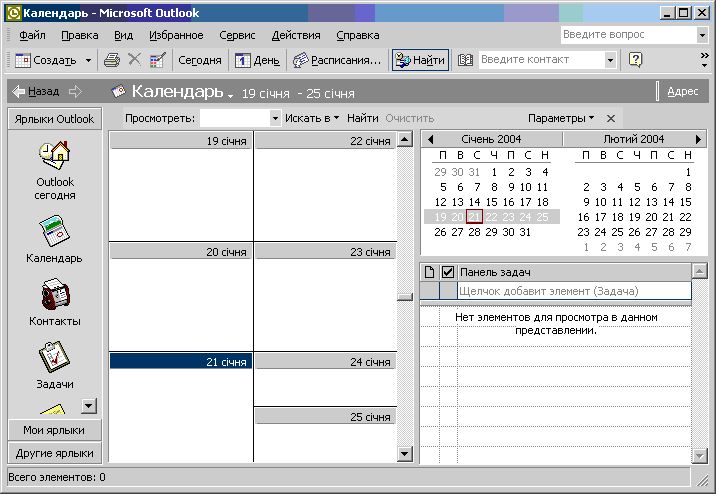The height and width of the screenshot is (494, 716).
Task: Click the task icon column header
Action: point(429,272)
